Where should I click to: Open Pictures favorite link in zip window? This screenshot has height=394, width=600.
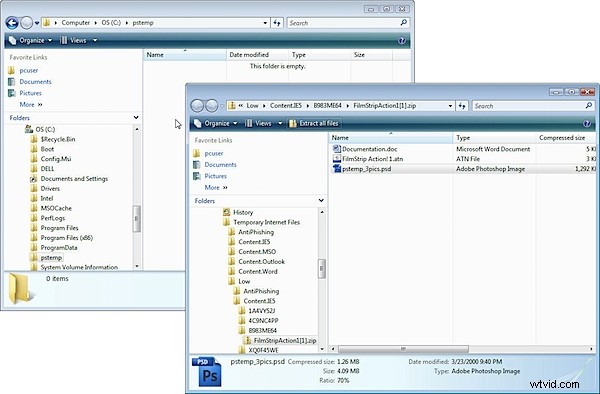(215, 176)
